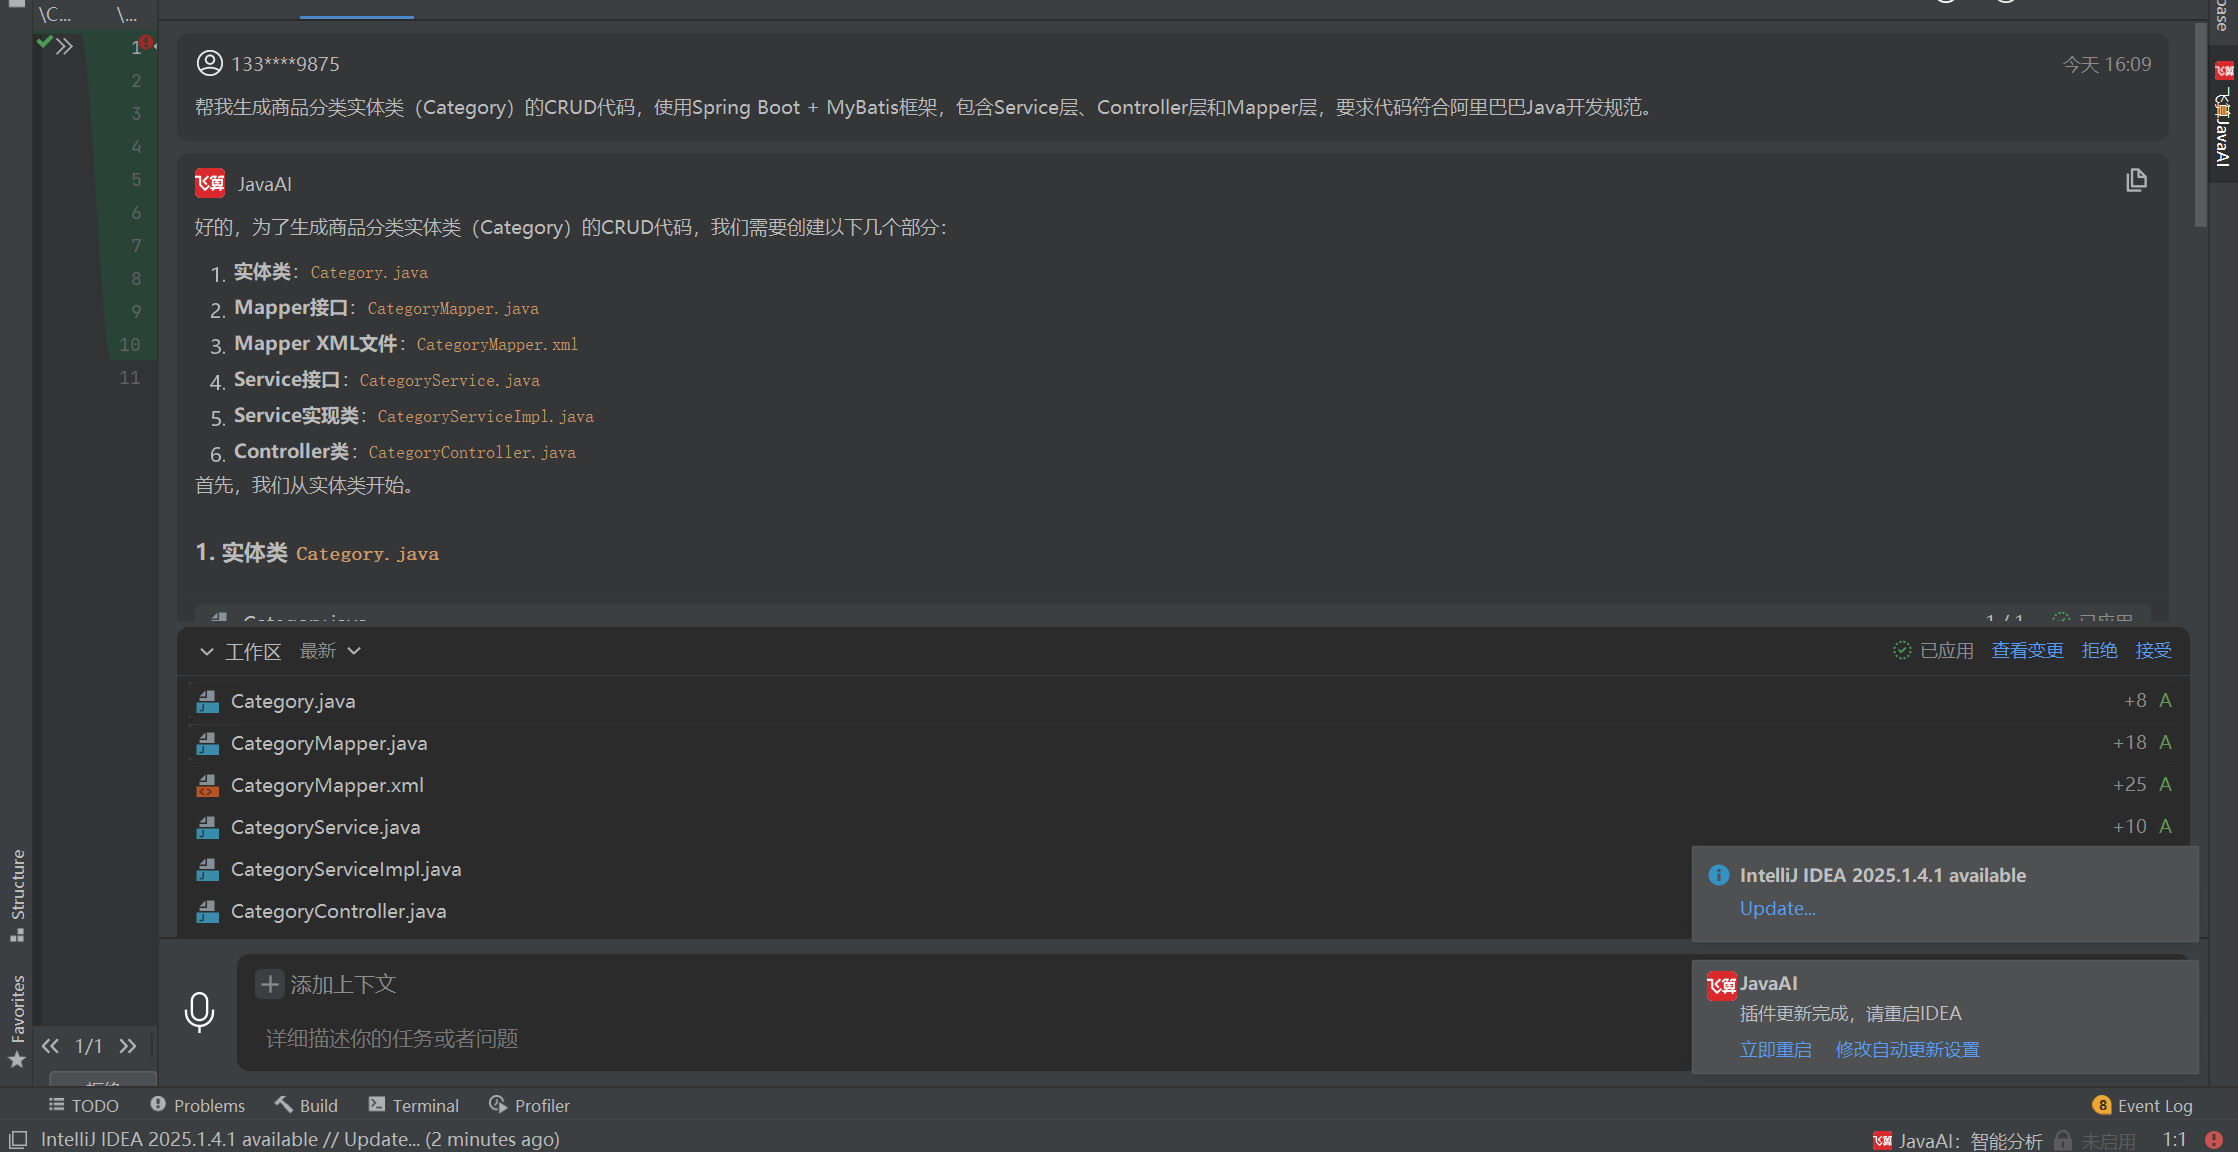Go to previous change with double-left arrows
Viewport: 2238px width, 1152px height.
[51, 1046]
